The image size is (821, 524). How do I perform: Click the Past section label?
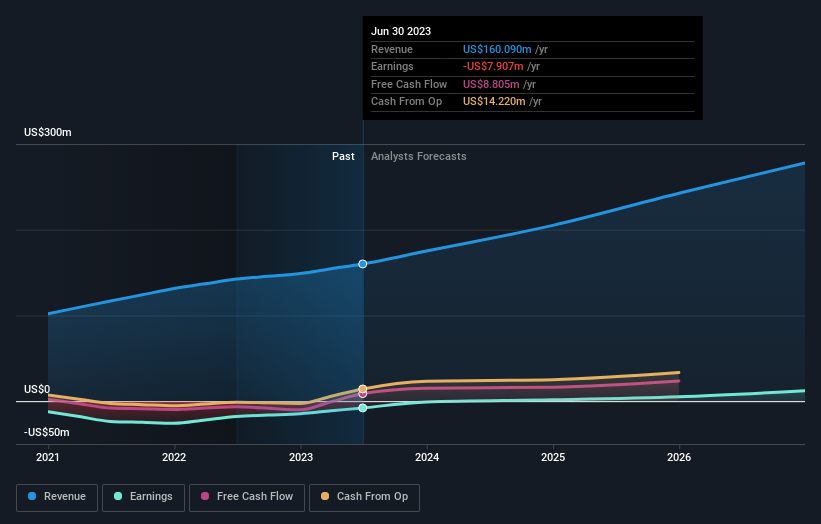(x=343, y=157)
